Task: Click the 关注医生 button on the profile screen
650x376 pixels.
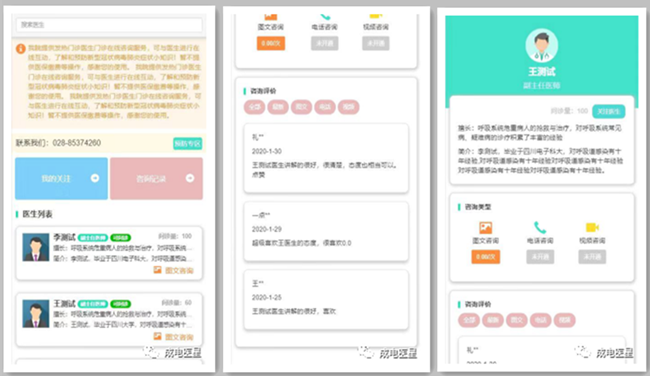Action: (609, 111)
